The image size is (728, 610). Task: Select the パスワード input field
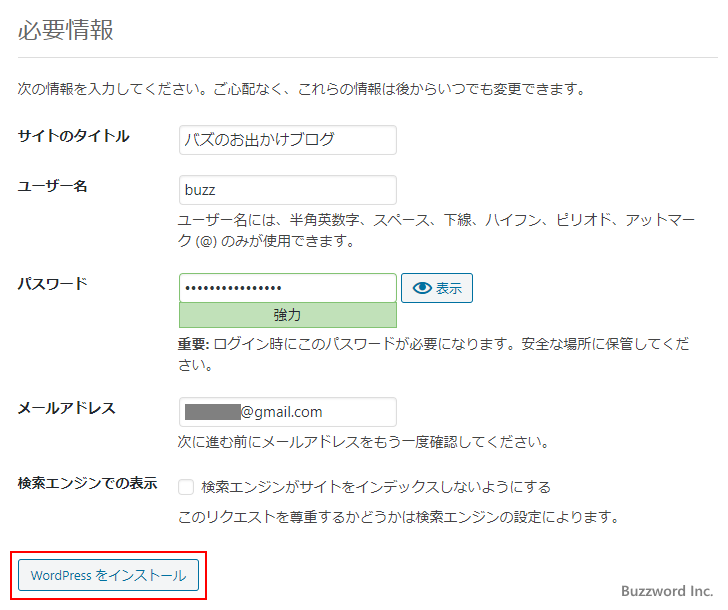click(288, 288)
